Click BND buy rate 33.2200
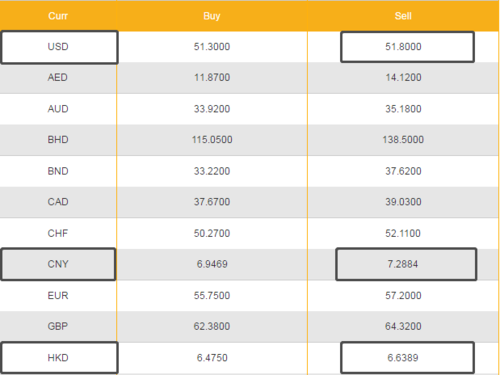500x375 pixels. coord(212,171)
